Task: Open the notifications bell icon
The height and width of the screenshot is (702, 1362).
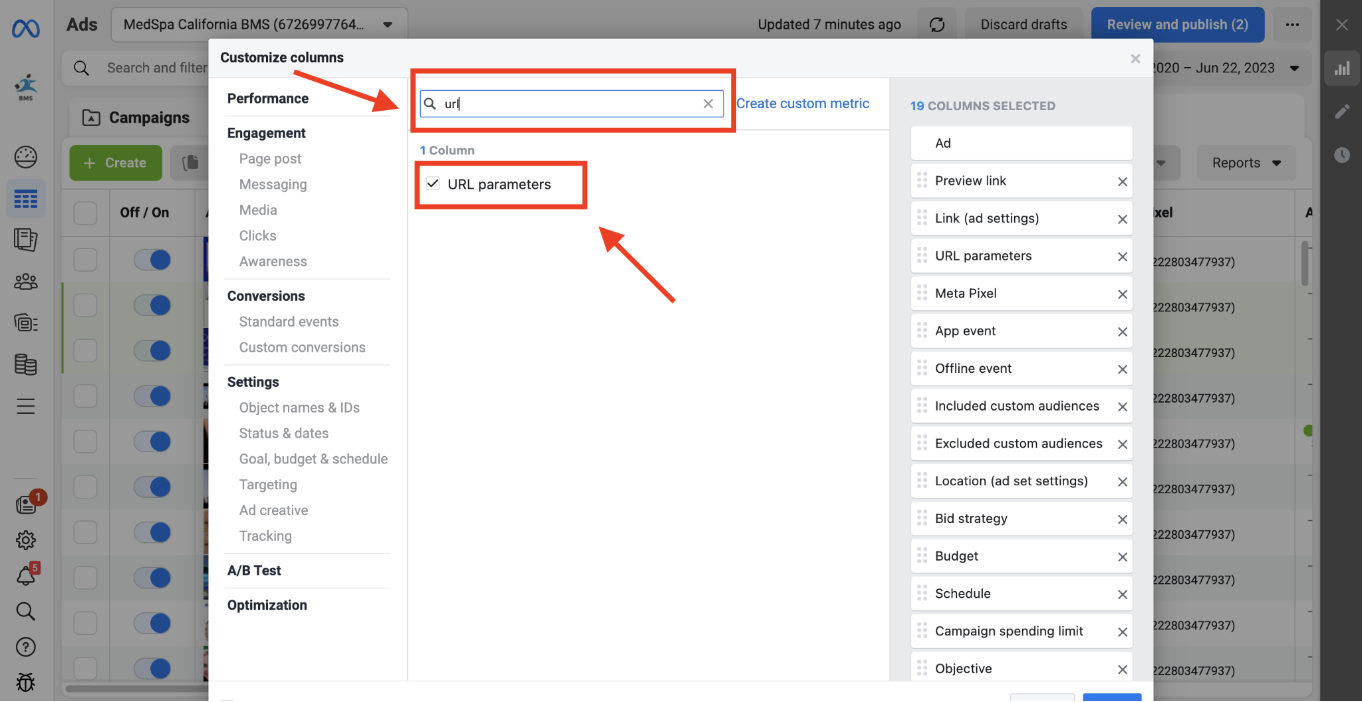Action: click(x=26, y=576)
